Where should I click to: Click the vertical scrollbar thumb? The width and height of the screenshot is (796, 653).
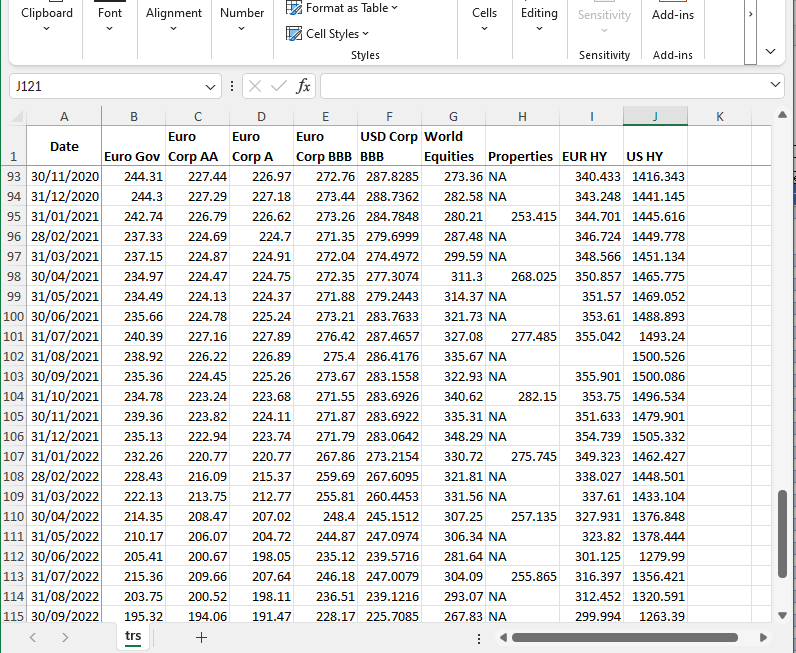tap(782, 534)
